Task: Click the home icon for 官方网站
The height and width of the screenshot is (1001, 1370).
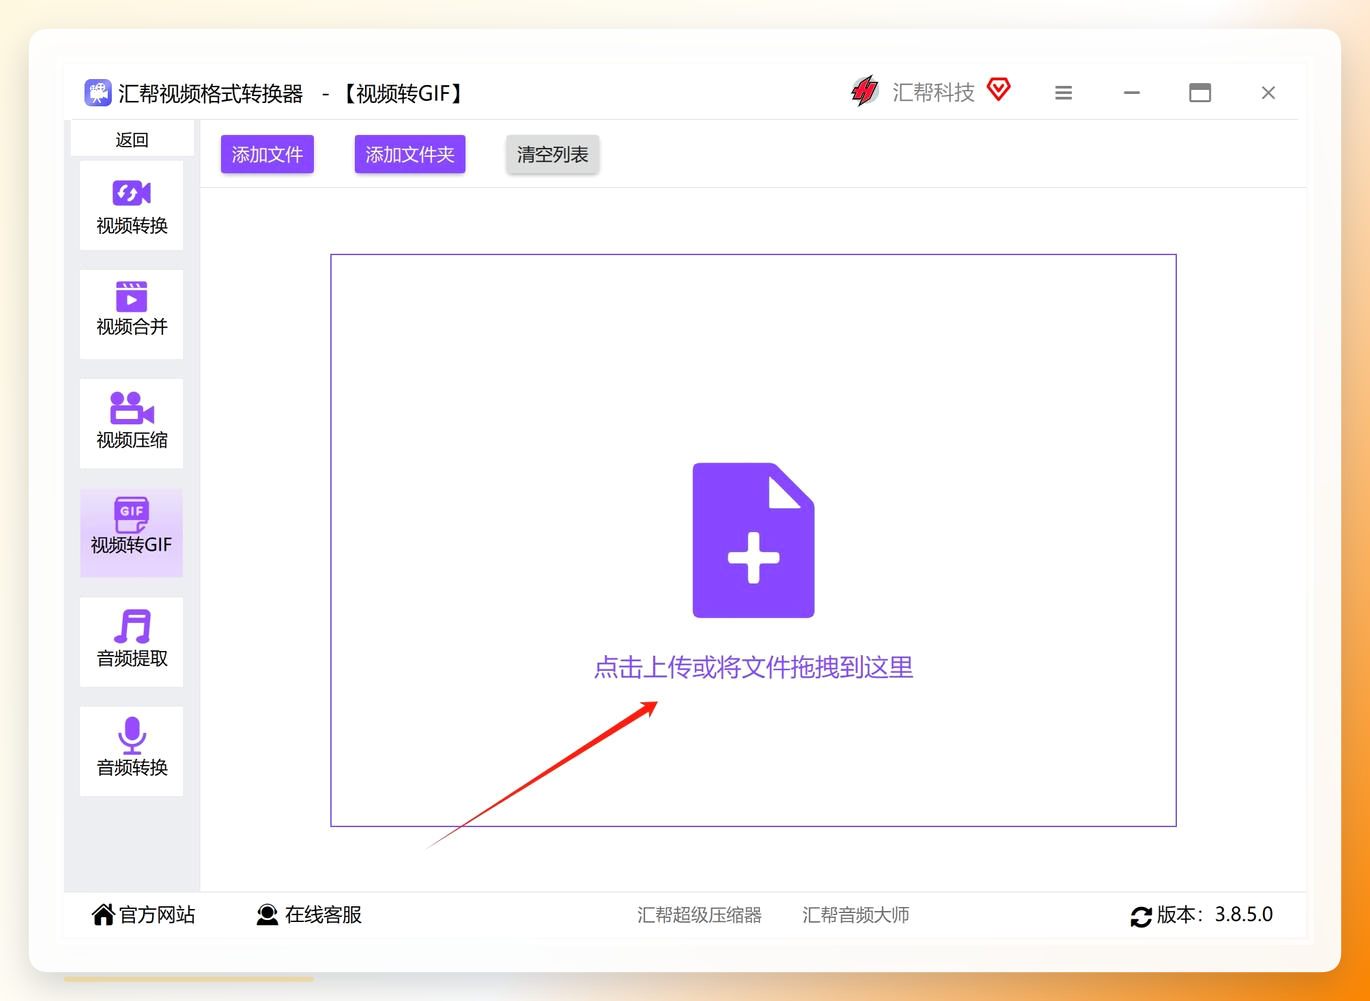Action: coord(103,914)
